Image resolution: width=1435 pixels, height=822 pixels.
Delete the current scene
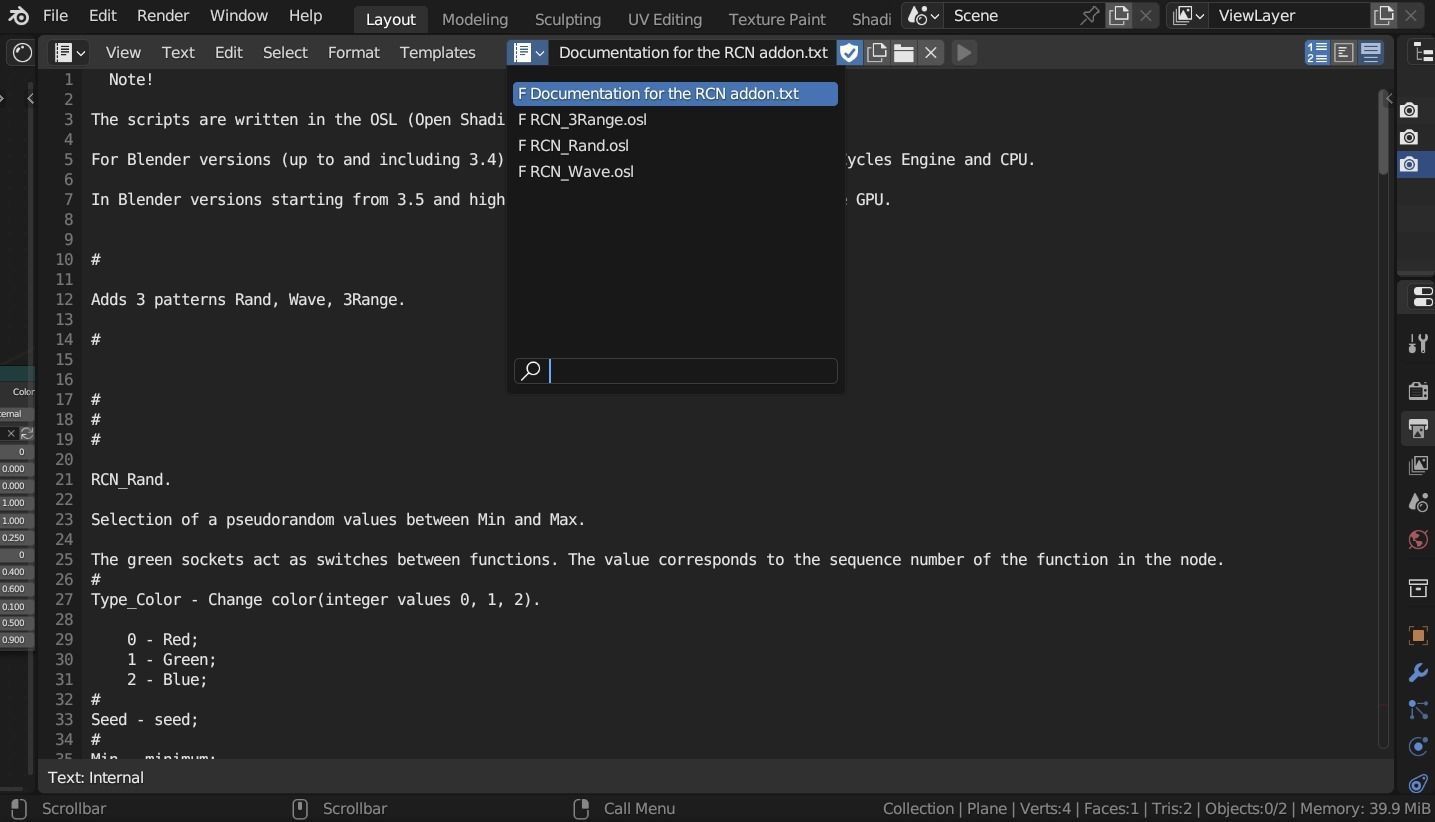tap(1146, 16)
